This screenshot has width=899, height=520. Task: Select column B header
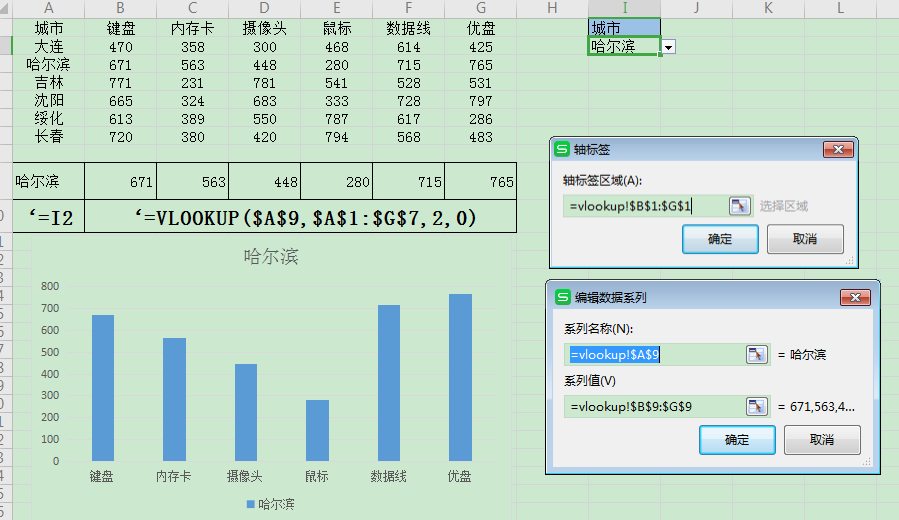(120, 8)
